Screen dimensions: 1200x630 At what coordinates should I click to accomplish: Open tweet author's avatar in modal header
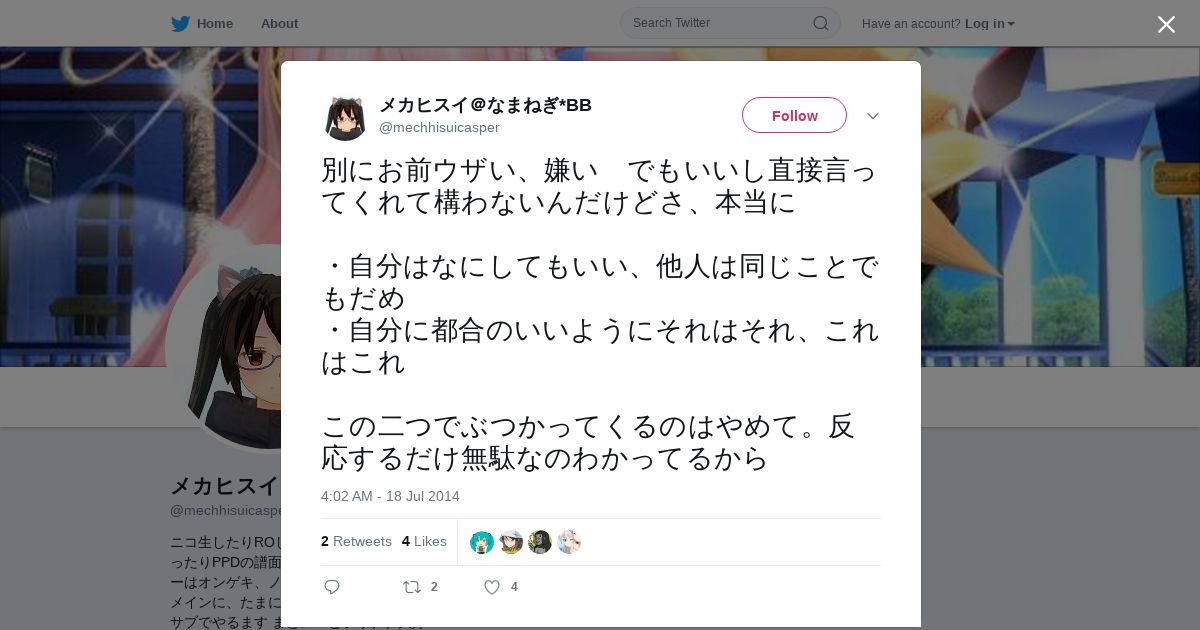345,118
